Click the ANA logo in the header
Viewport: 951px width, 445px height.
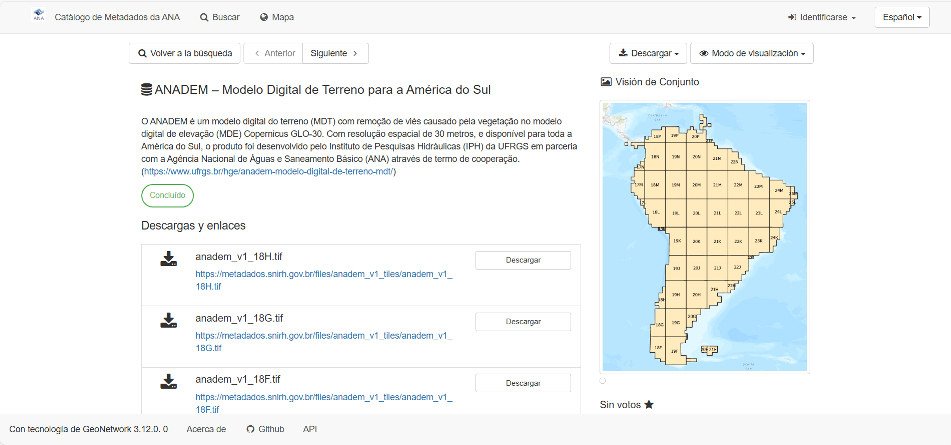[x=38, y=17]
